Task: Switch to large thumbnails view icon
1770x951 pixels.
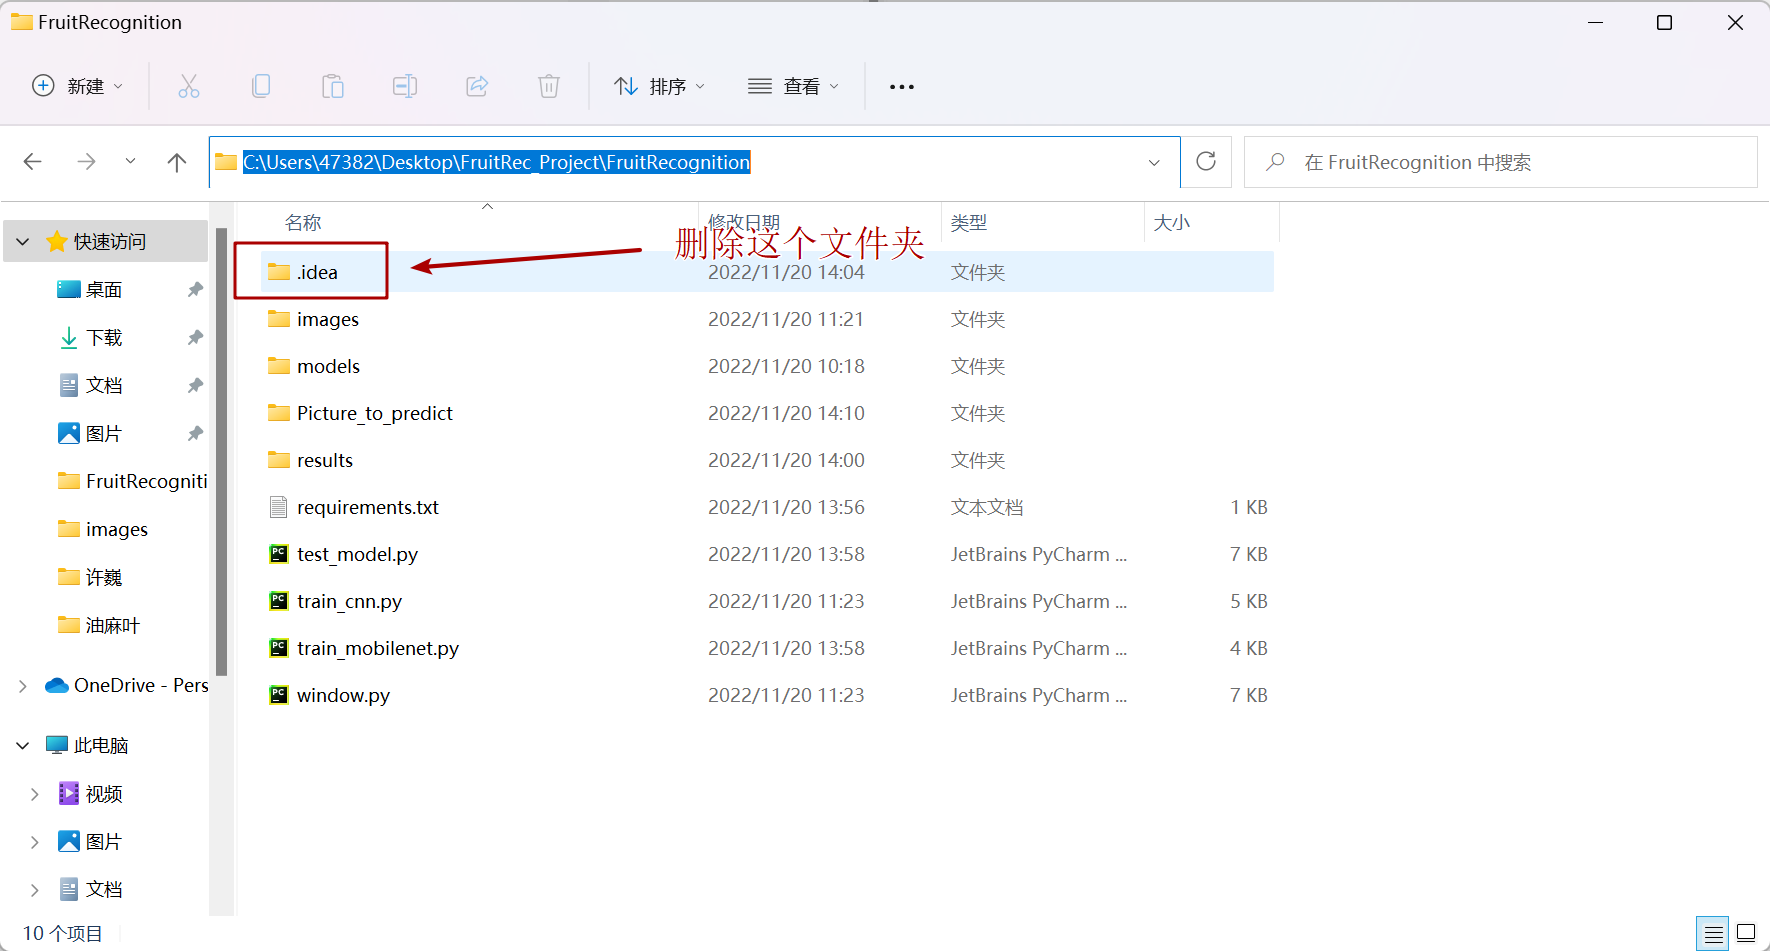Action: (1746, 934)
